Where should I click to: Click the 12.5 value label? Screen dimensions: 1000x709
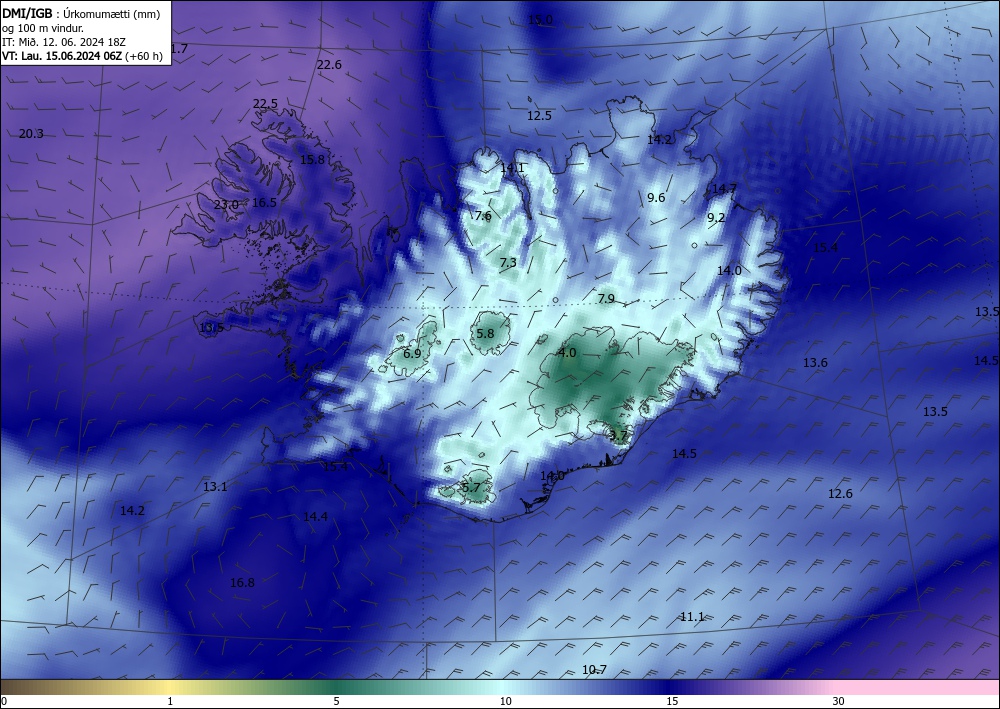(539, 116)
